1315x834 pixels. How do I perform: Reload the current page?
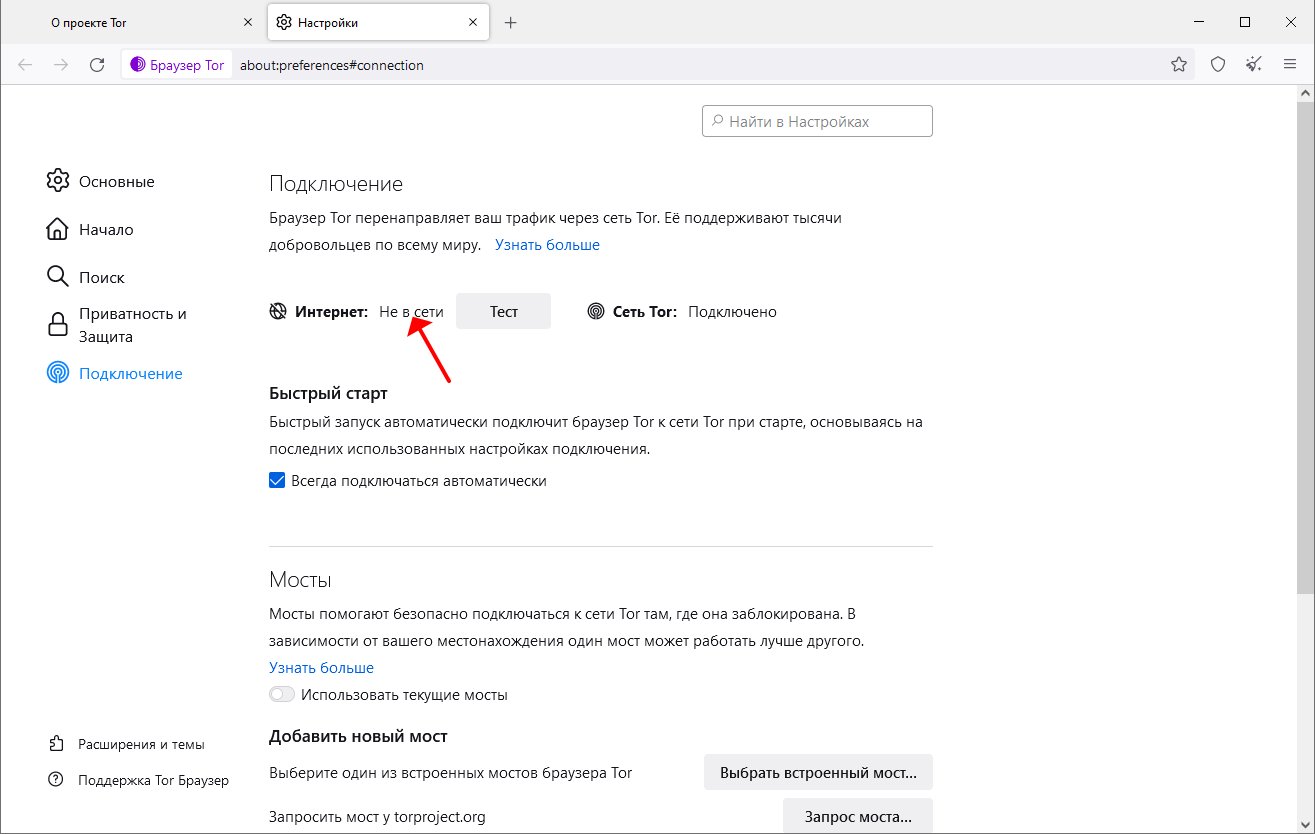click(x=97, y=65)
